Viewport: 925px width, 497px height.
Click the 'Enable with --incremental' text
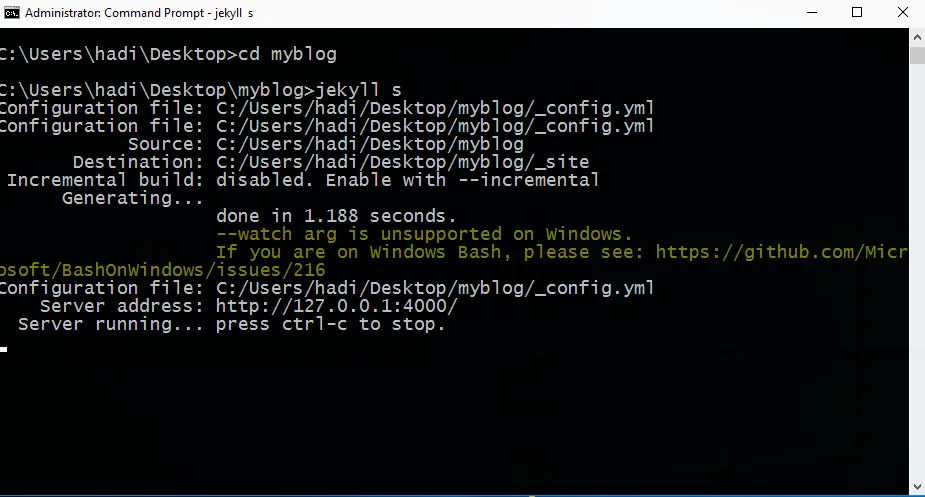(x=462, y=180)
